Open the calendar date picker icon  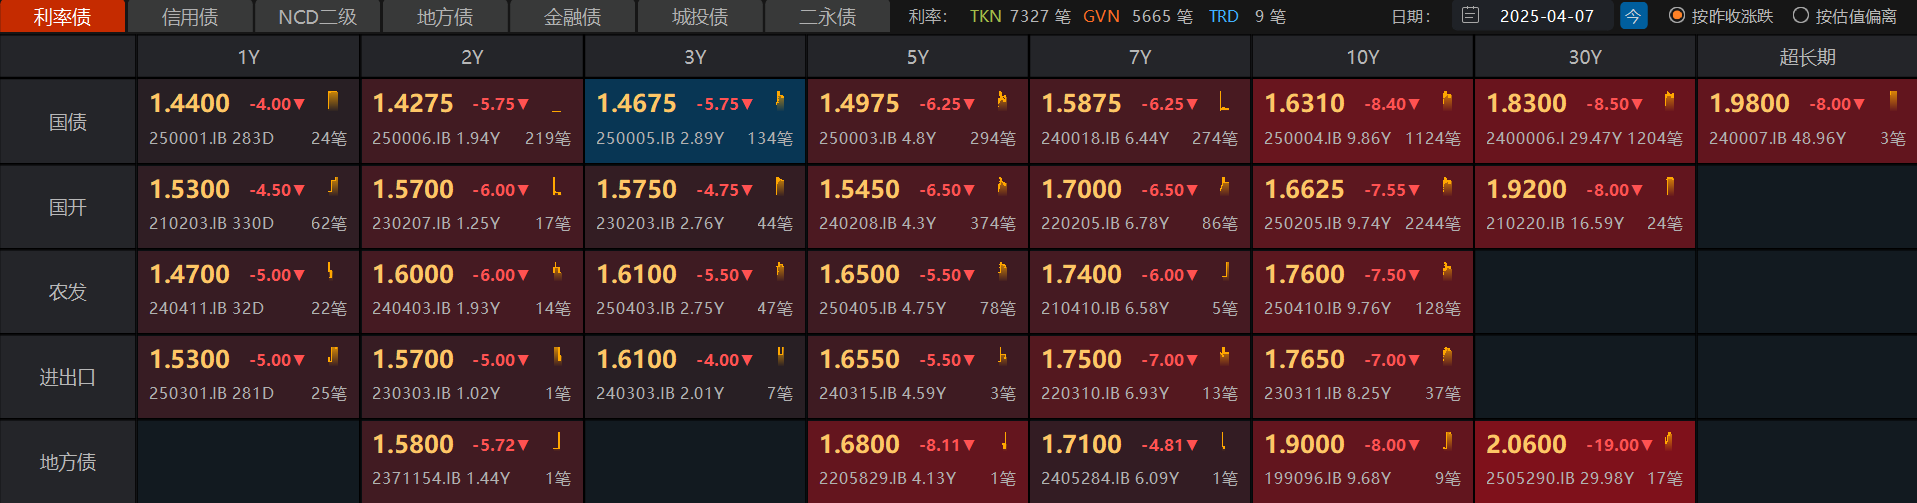pyautogui.click(x=1470, y=16)
